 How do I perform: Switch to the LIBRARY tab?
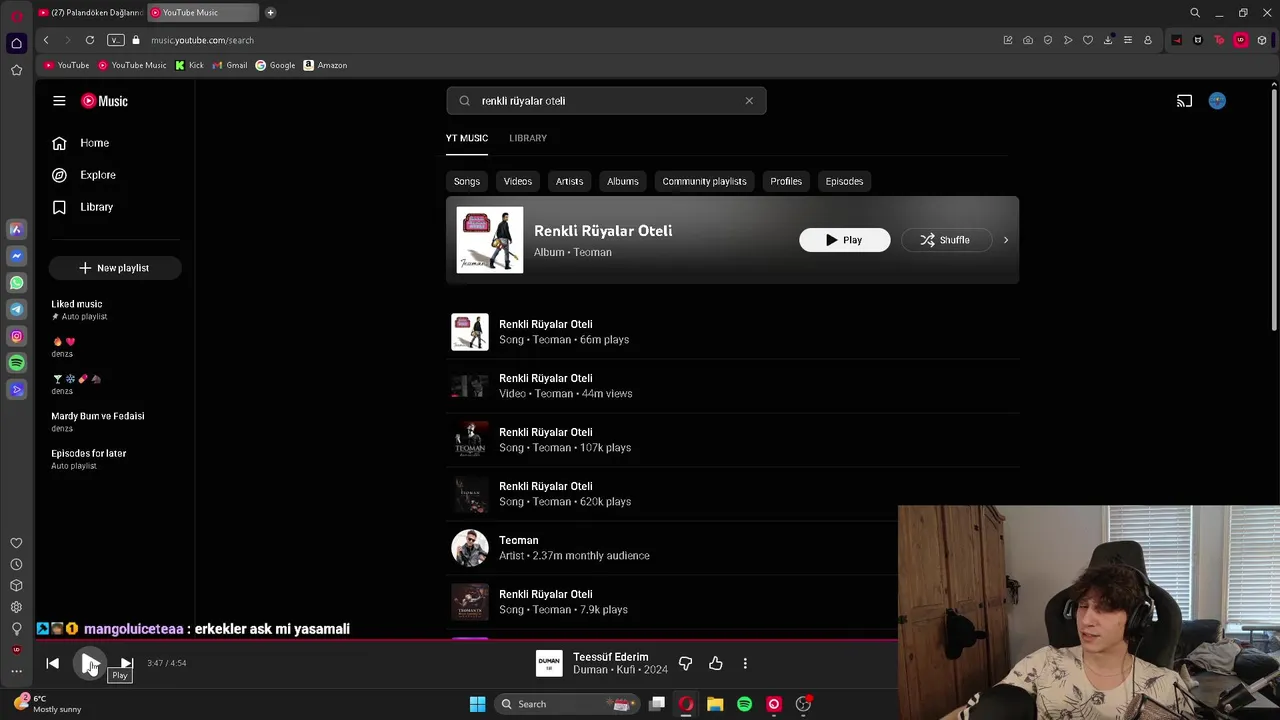pos(528,138)
